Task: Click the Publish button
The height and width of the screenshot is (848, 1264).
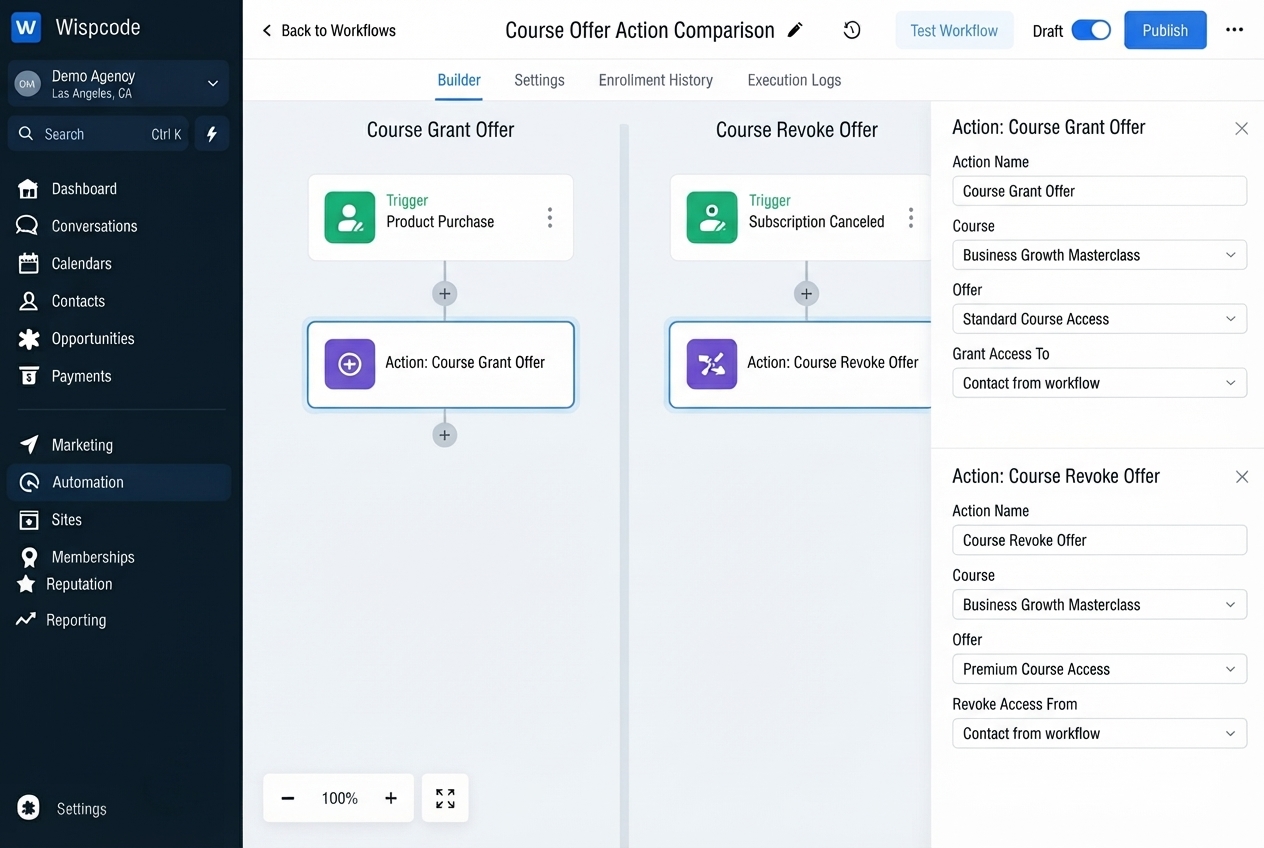Action: pos(1165,30)
